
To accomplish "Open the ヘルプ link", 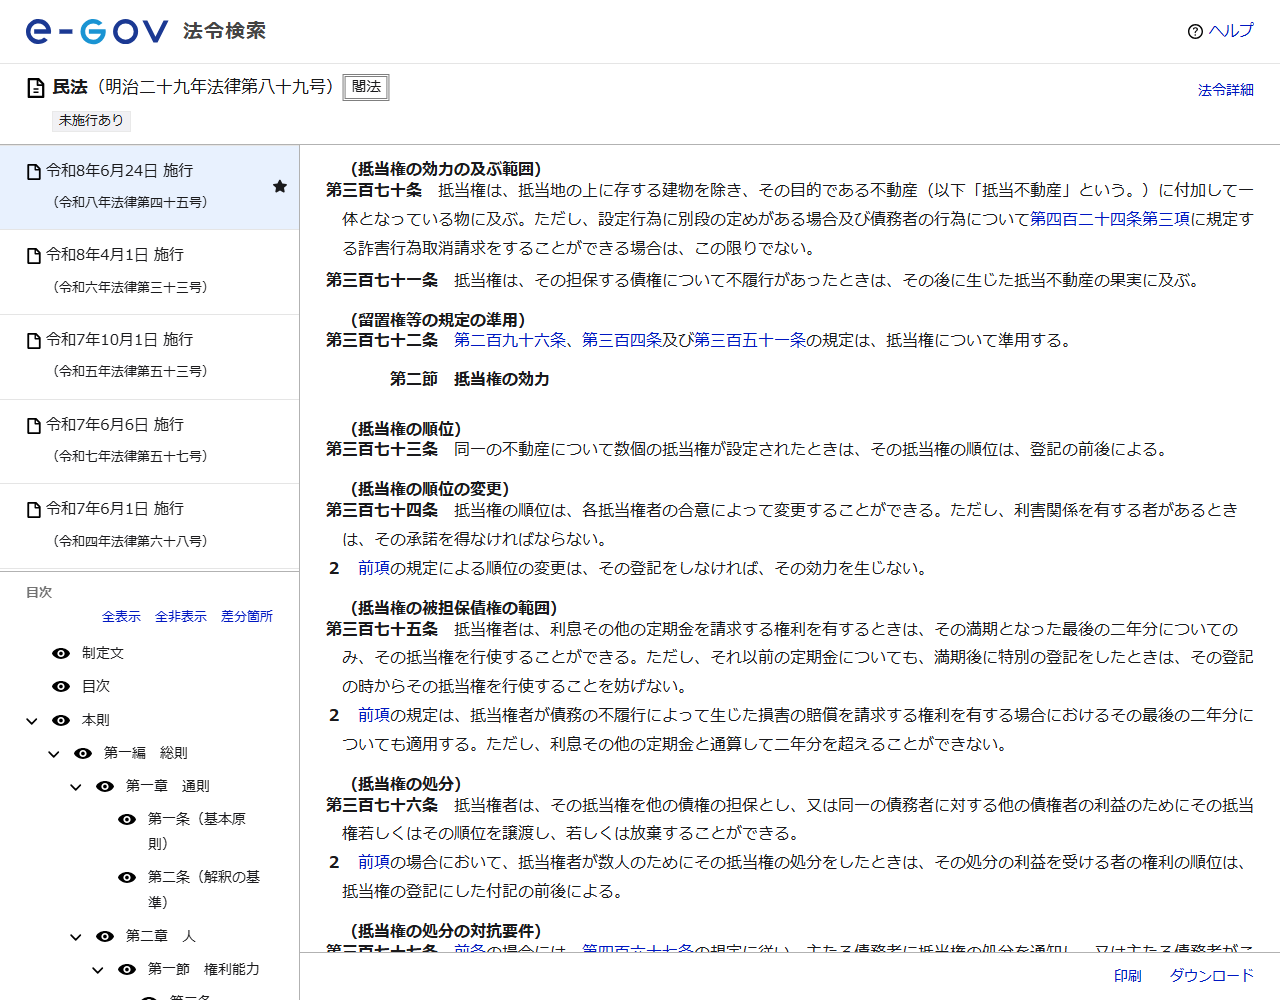I will click(1231, 31).
